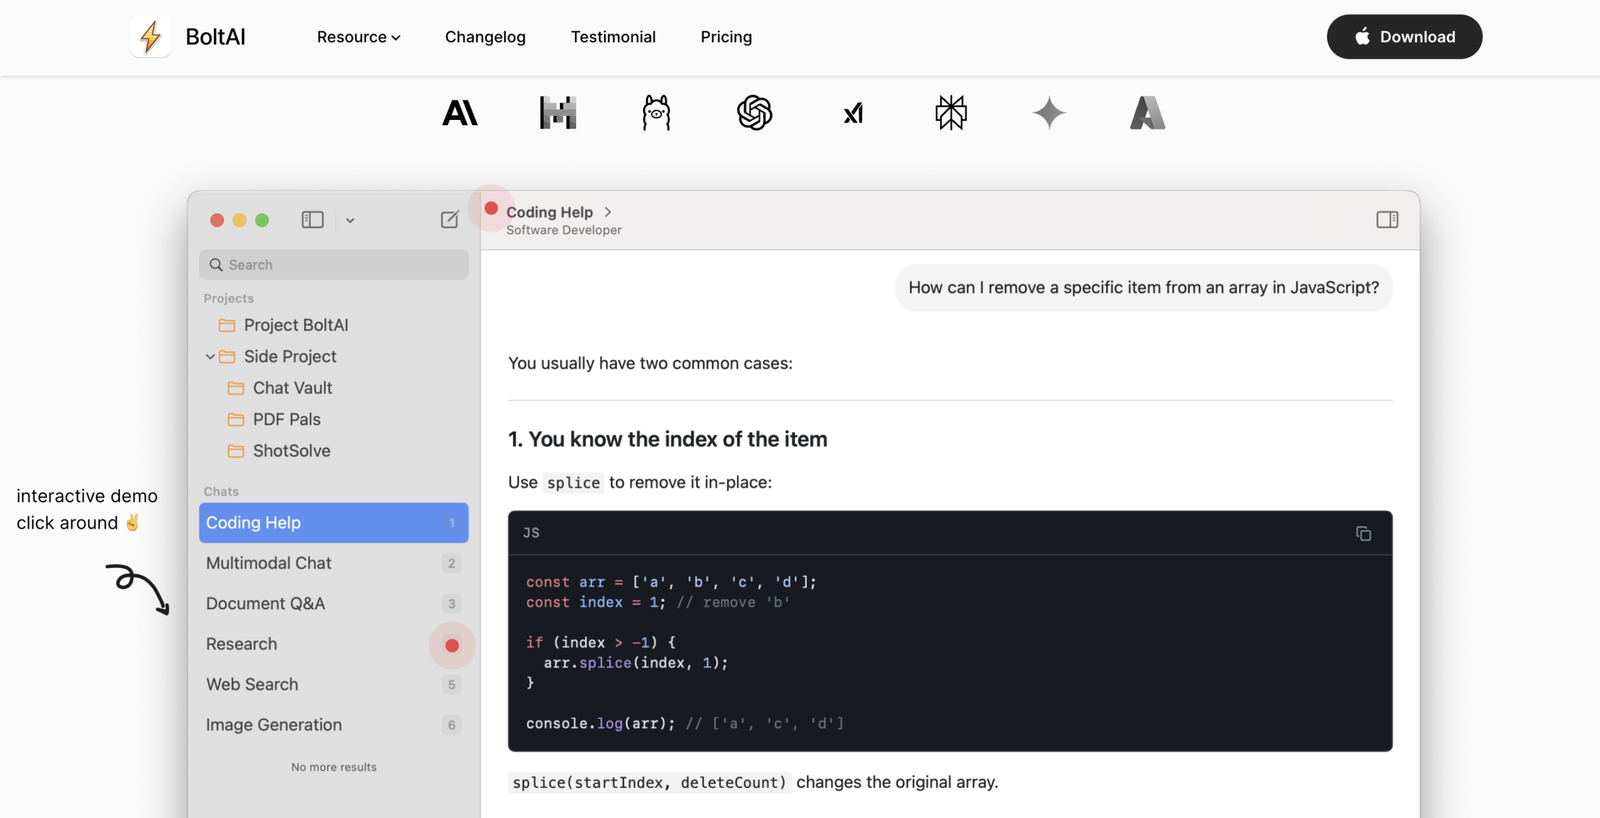
Task: Select the Document Q&A chat
Action: pos(334,604)
